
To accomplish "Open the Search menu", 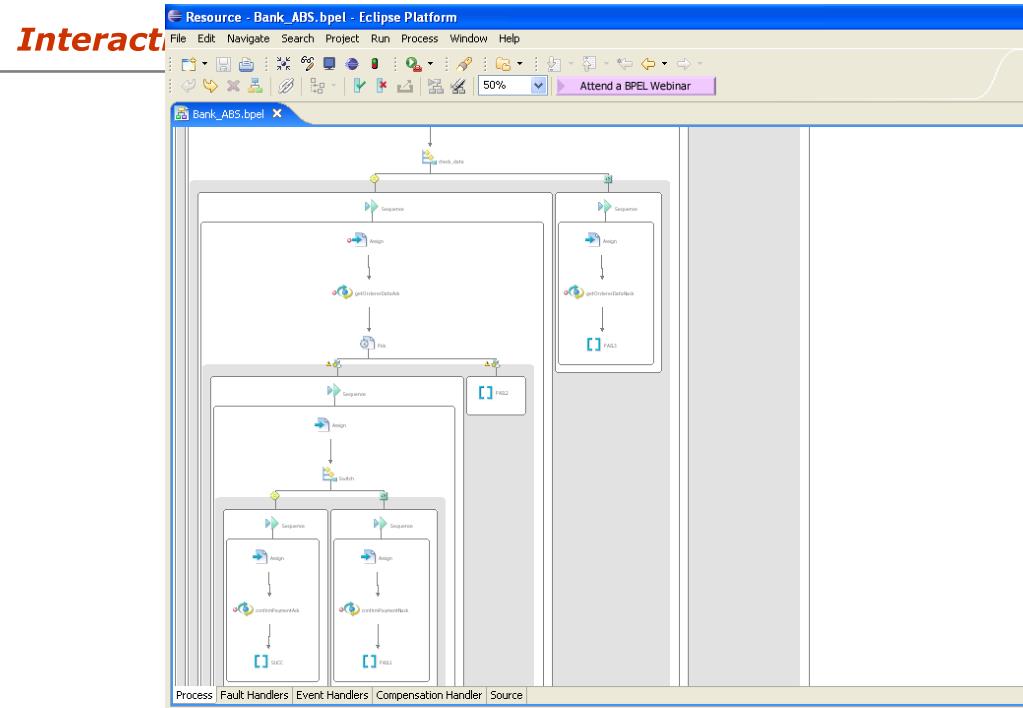I will point(298,38).
